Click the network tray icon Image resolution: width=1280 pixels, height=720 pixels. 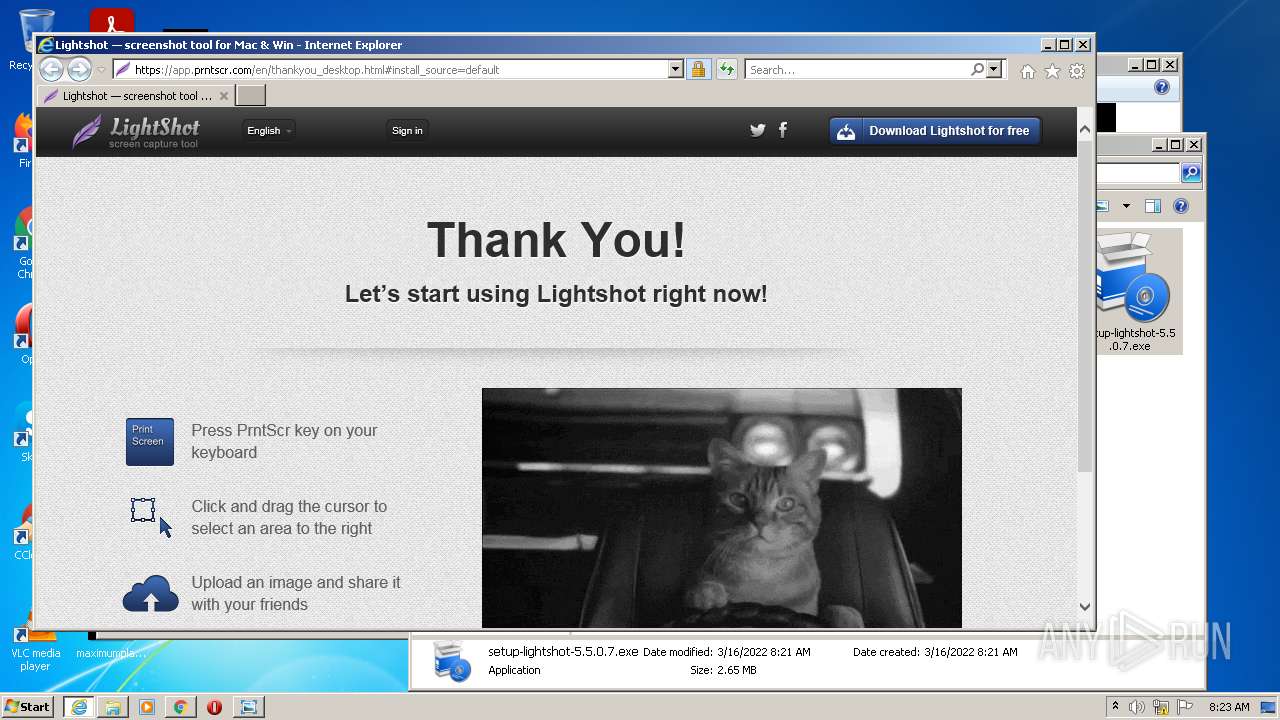pyautogui.click(x=1161, y=707)
